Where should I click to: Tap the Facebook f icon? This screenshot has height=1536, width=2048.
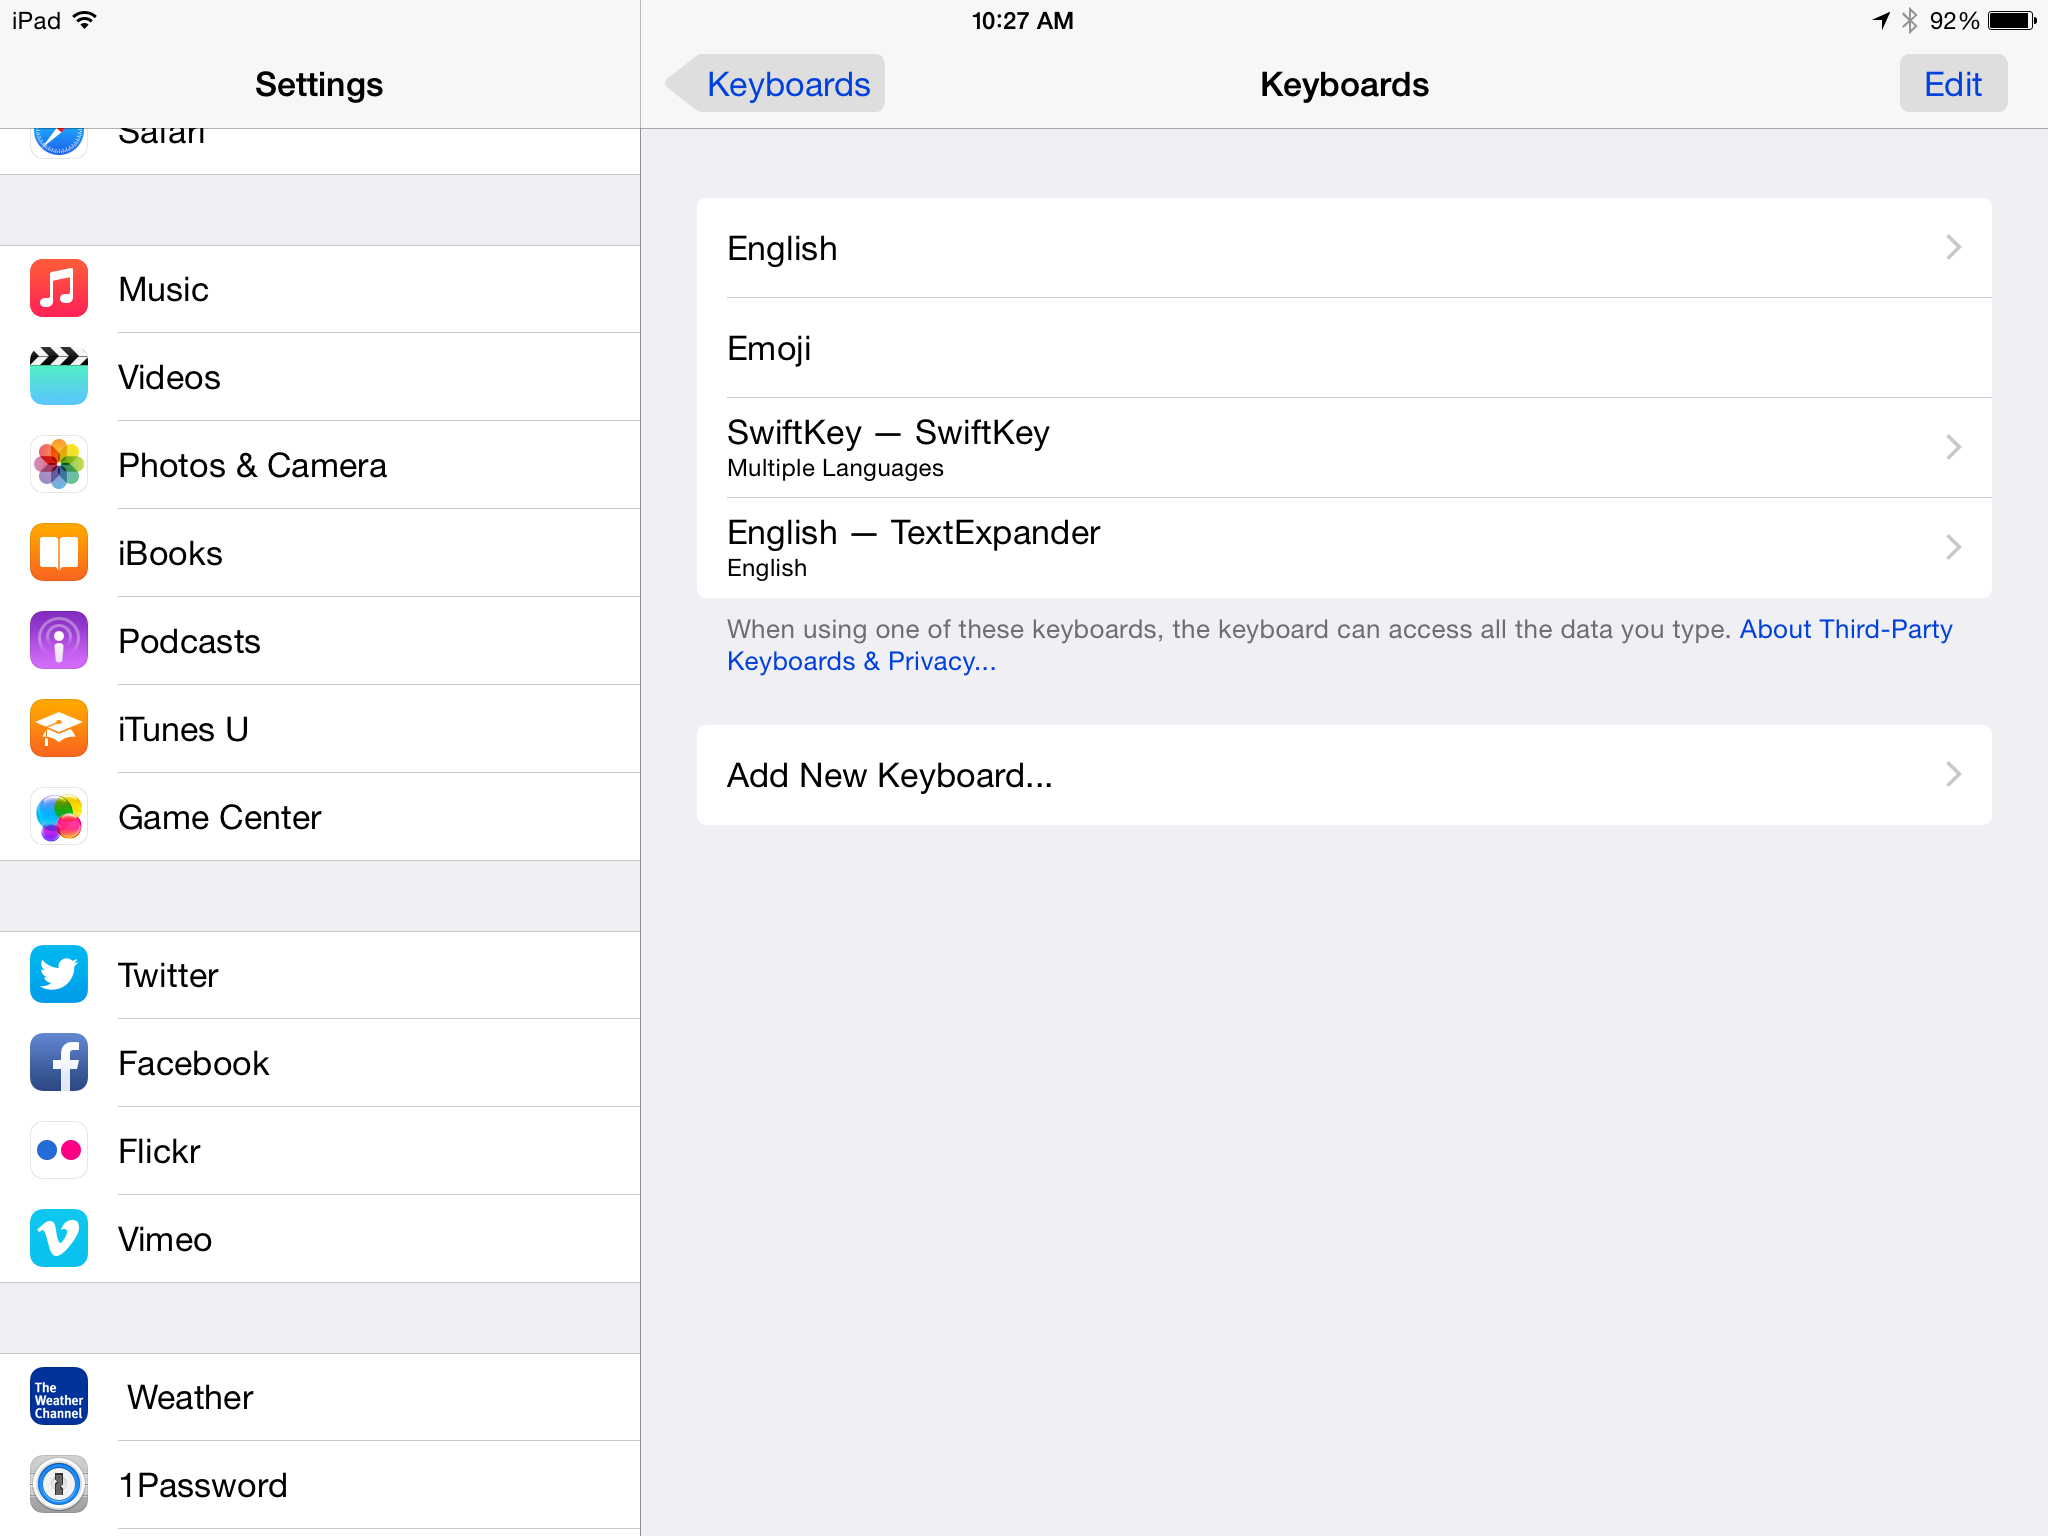coord(59,1063)
